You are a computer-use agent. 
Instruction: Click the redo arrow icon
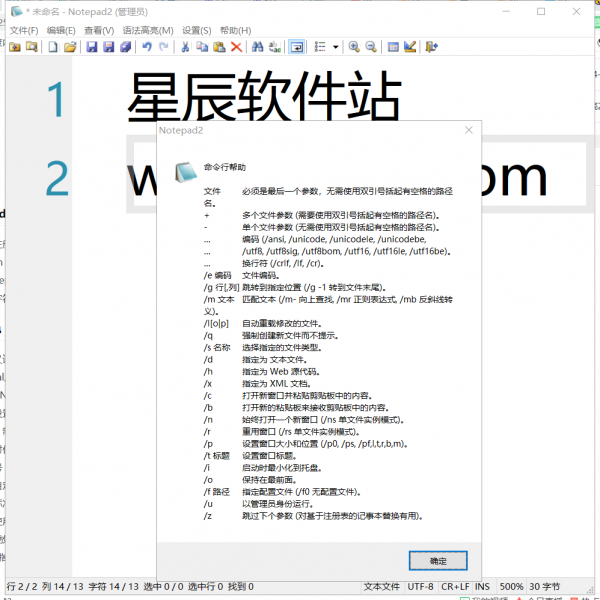click(x=164, y=47)
